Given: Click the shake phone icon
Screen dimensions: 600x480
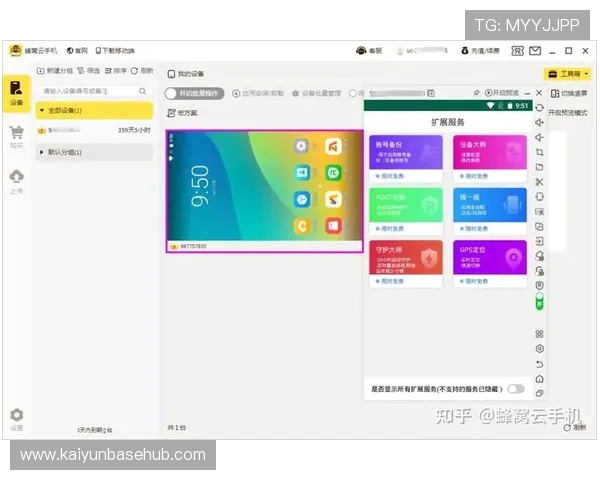Looking at the screenshot, I should click(540, 197).
